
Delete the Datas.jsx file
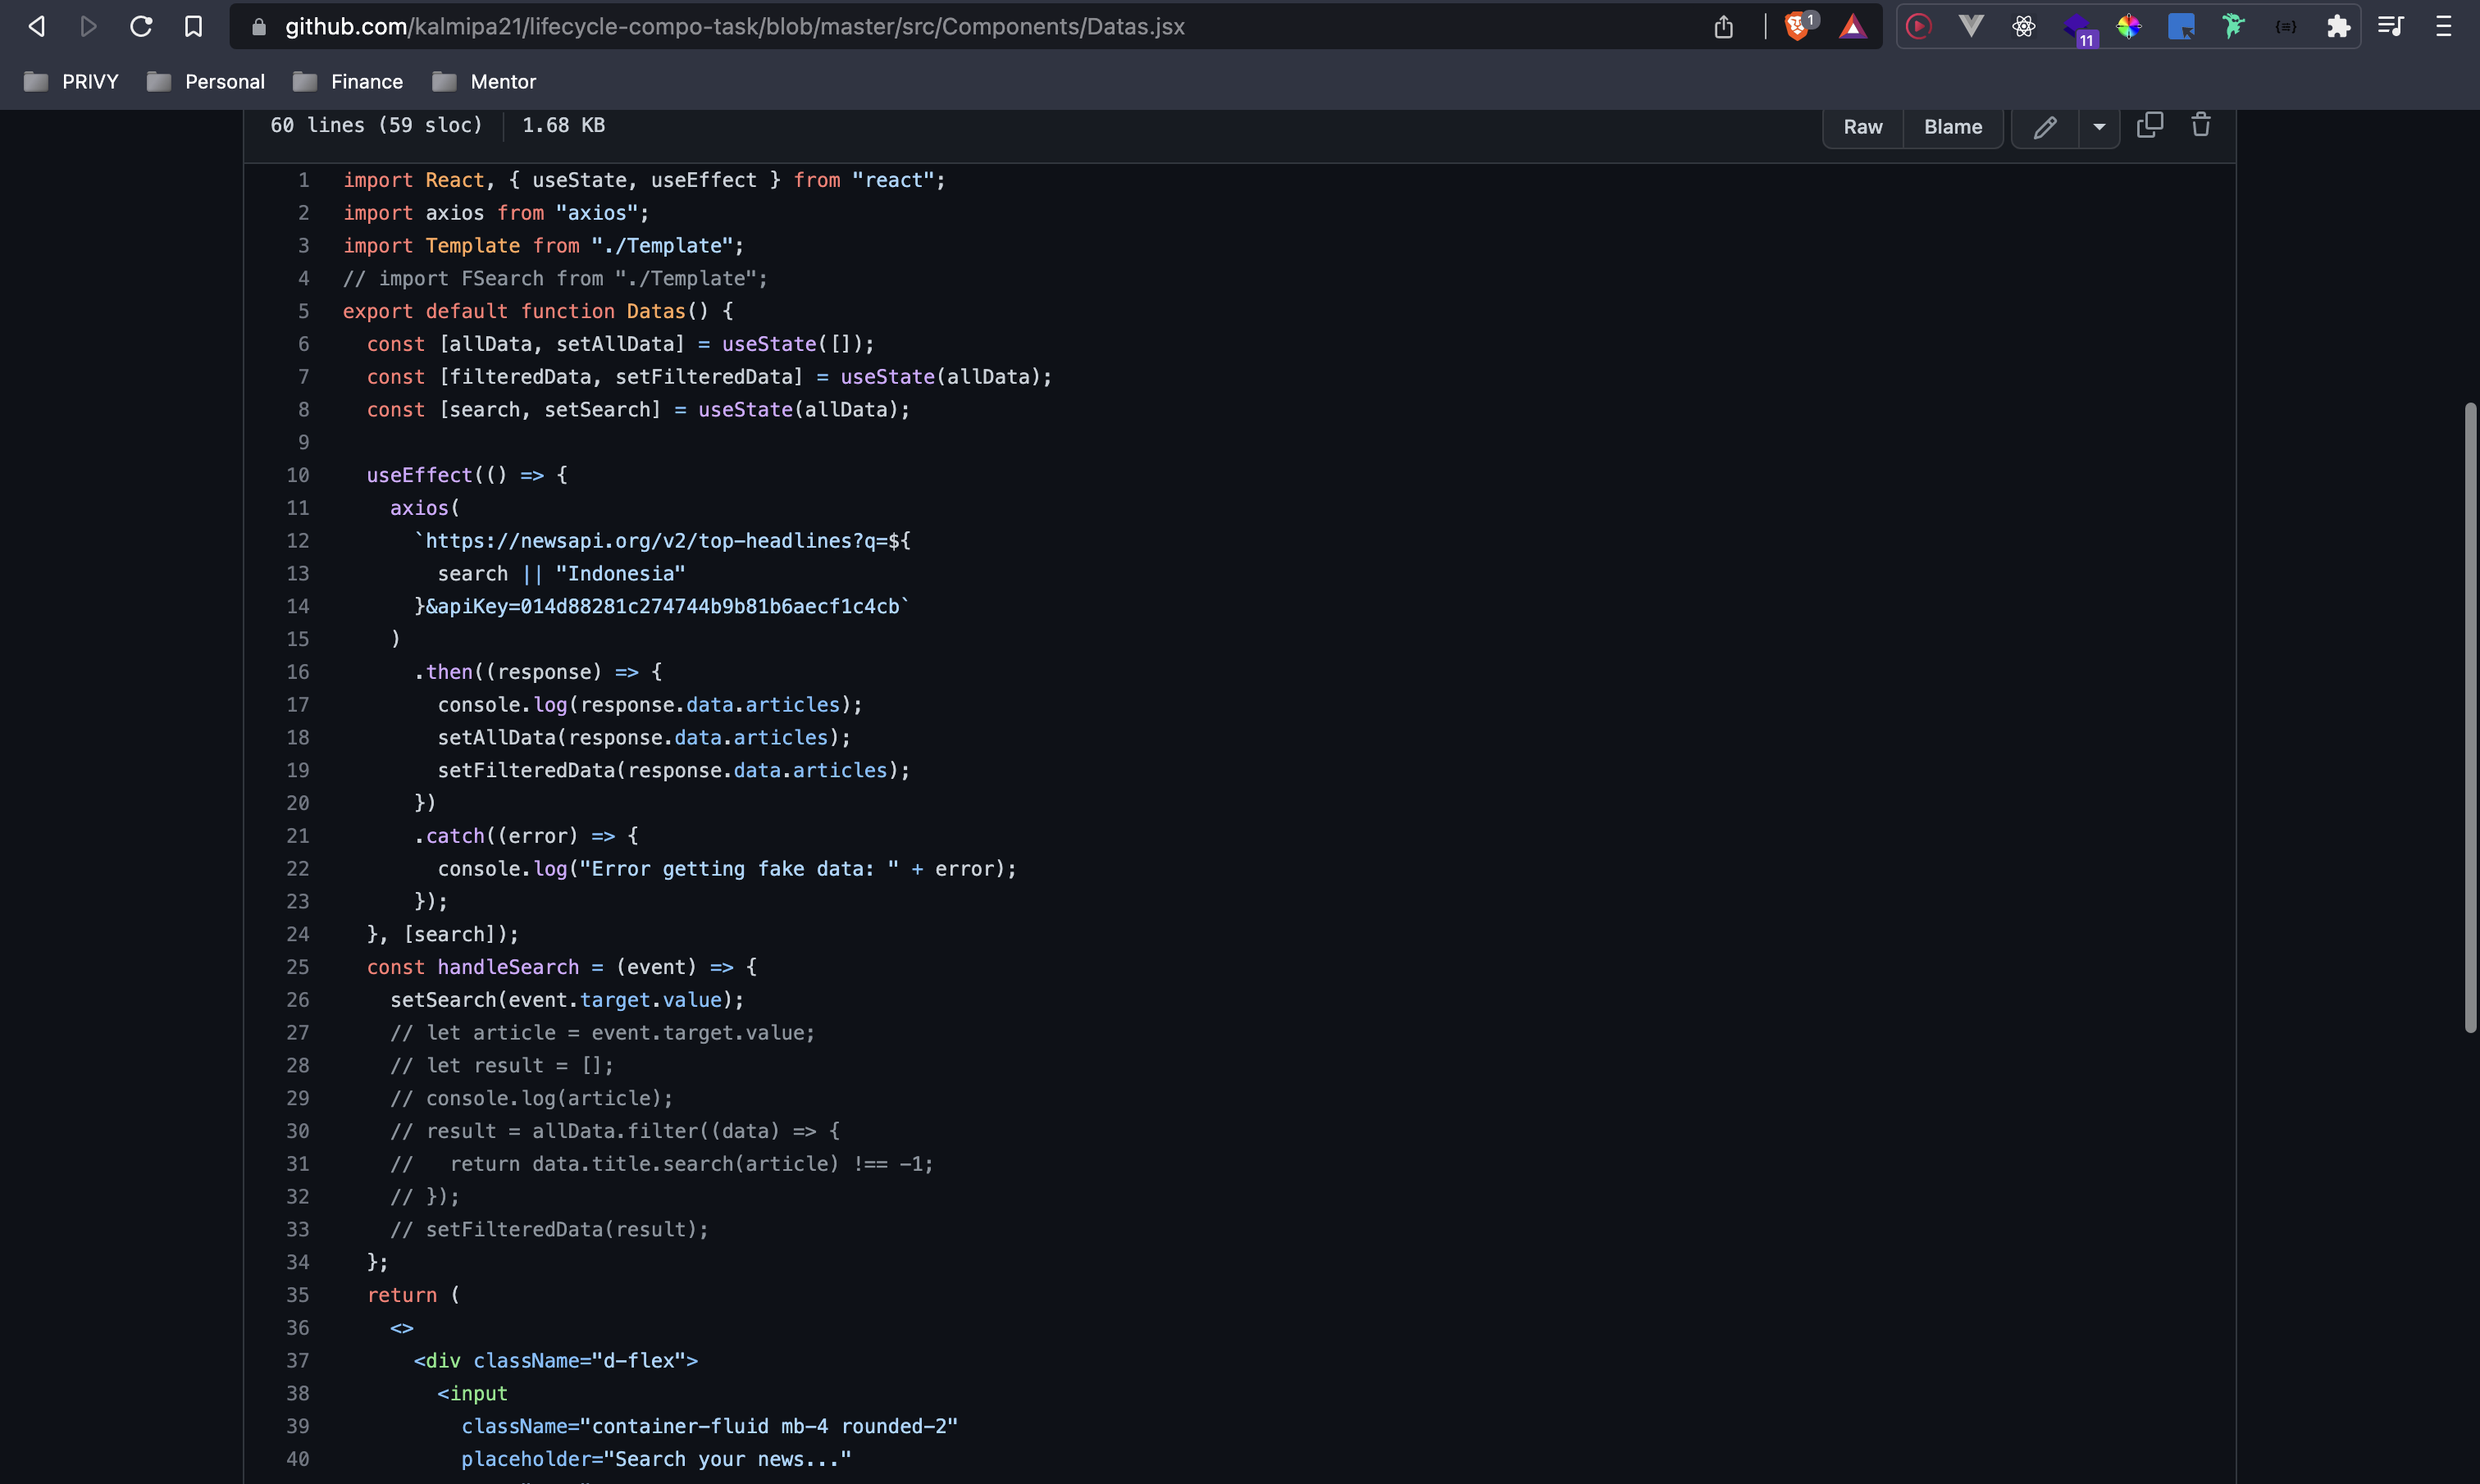coord(2201,125)
